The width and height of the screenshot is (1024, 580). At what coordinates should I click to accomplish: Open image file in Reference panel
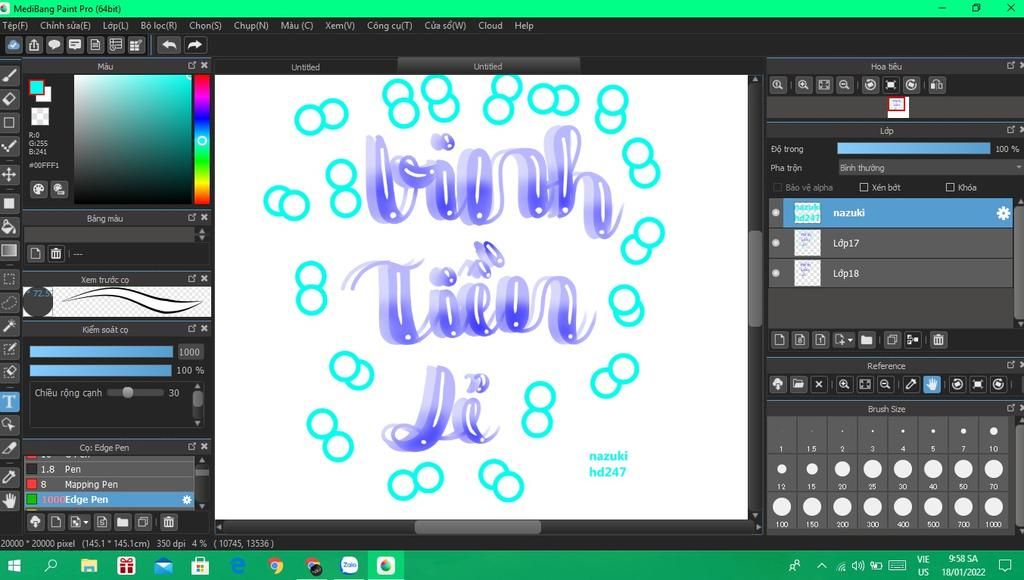(x=798, y=384)
